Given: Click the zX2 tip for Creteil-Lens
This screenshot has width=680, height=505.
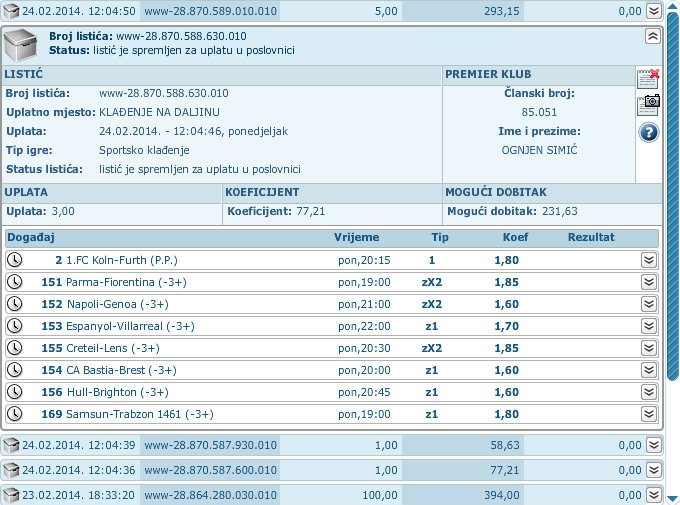Looking at the screenshot, I should tap(432, 348).
